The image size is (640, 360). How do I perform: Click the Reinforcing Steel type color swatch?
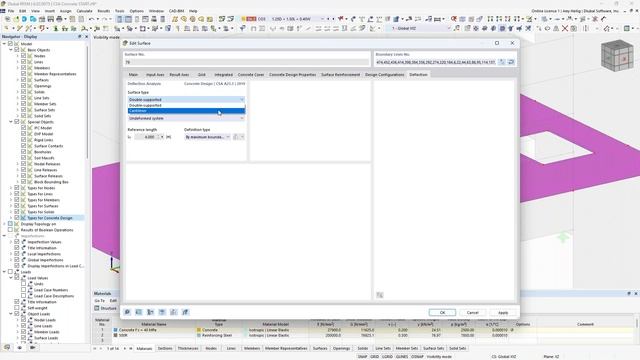(199, 335)
